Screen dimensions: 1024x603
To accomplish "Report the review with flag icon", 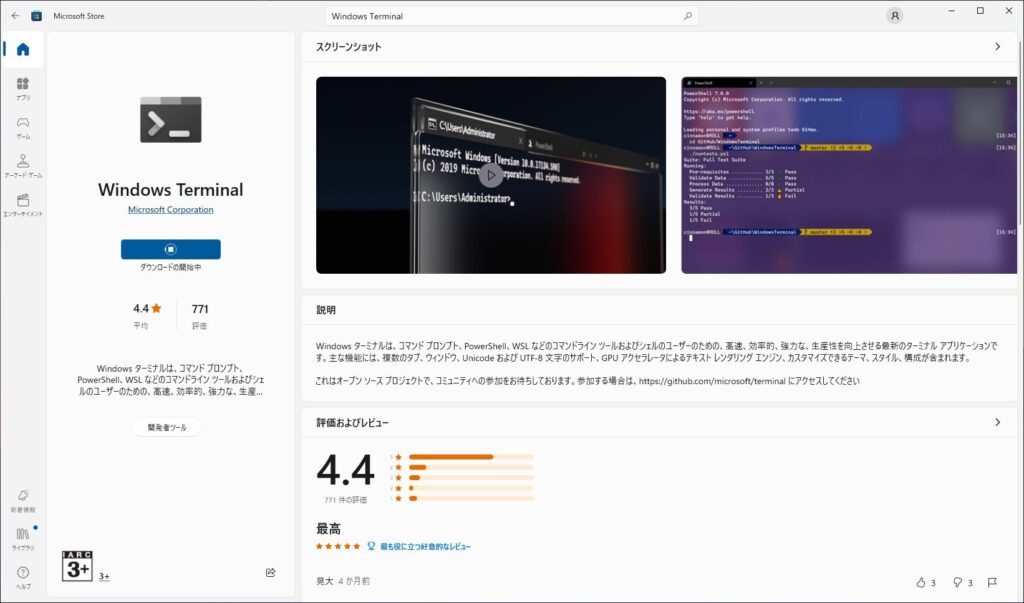I will [992, 582].
